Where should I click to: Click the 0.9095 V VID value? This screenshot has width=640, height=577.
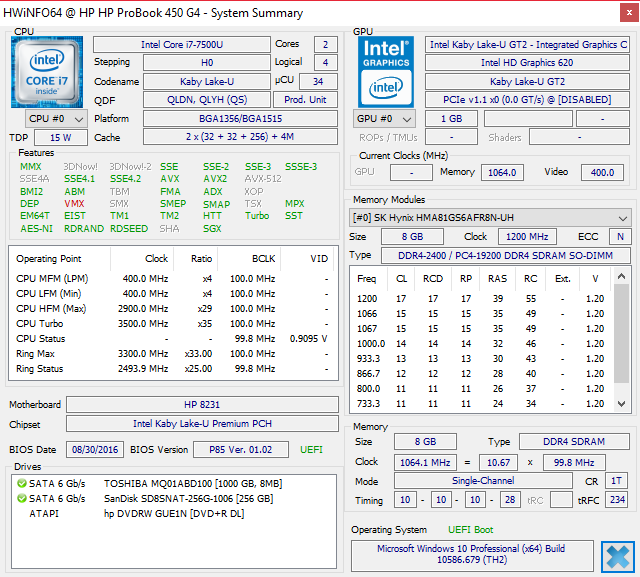309,339
